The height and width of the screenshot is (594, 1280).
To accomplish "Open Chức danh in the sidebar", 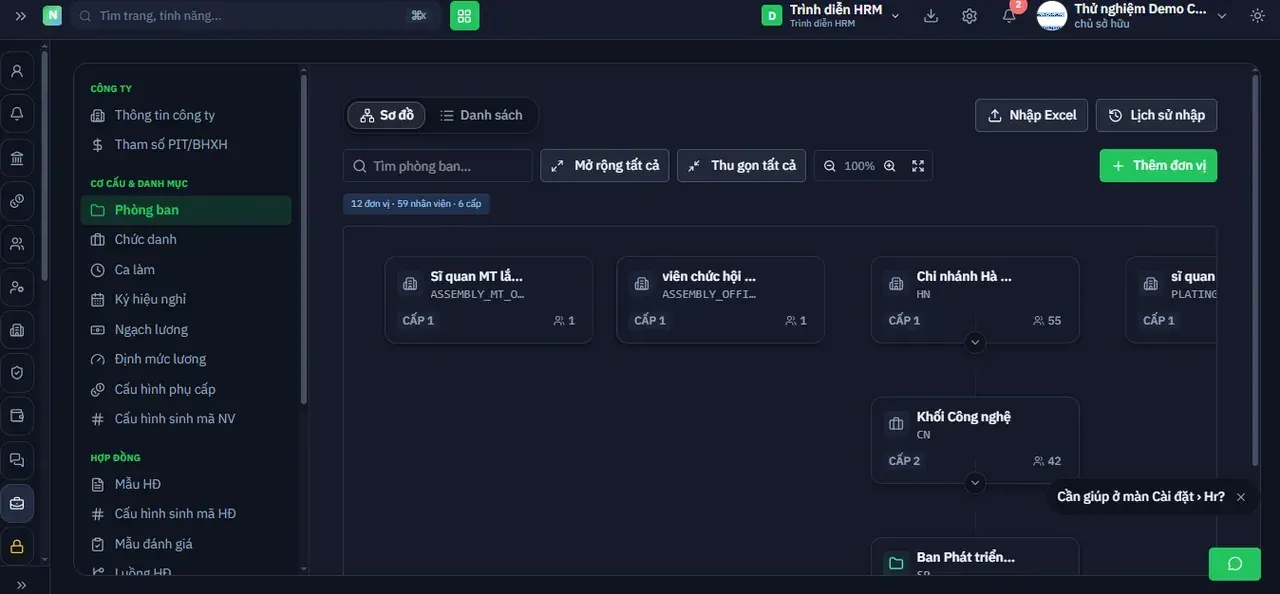I will (186, 240).
